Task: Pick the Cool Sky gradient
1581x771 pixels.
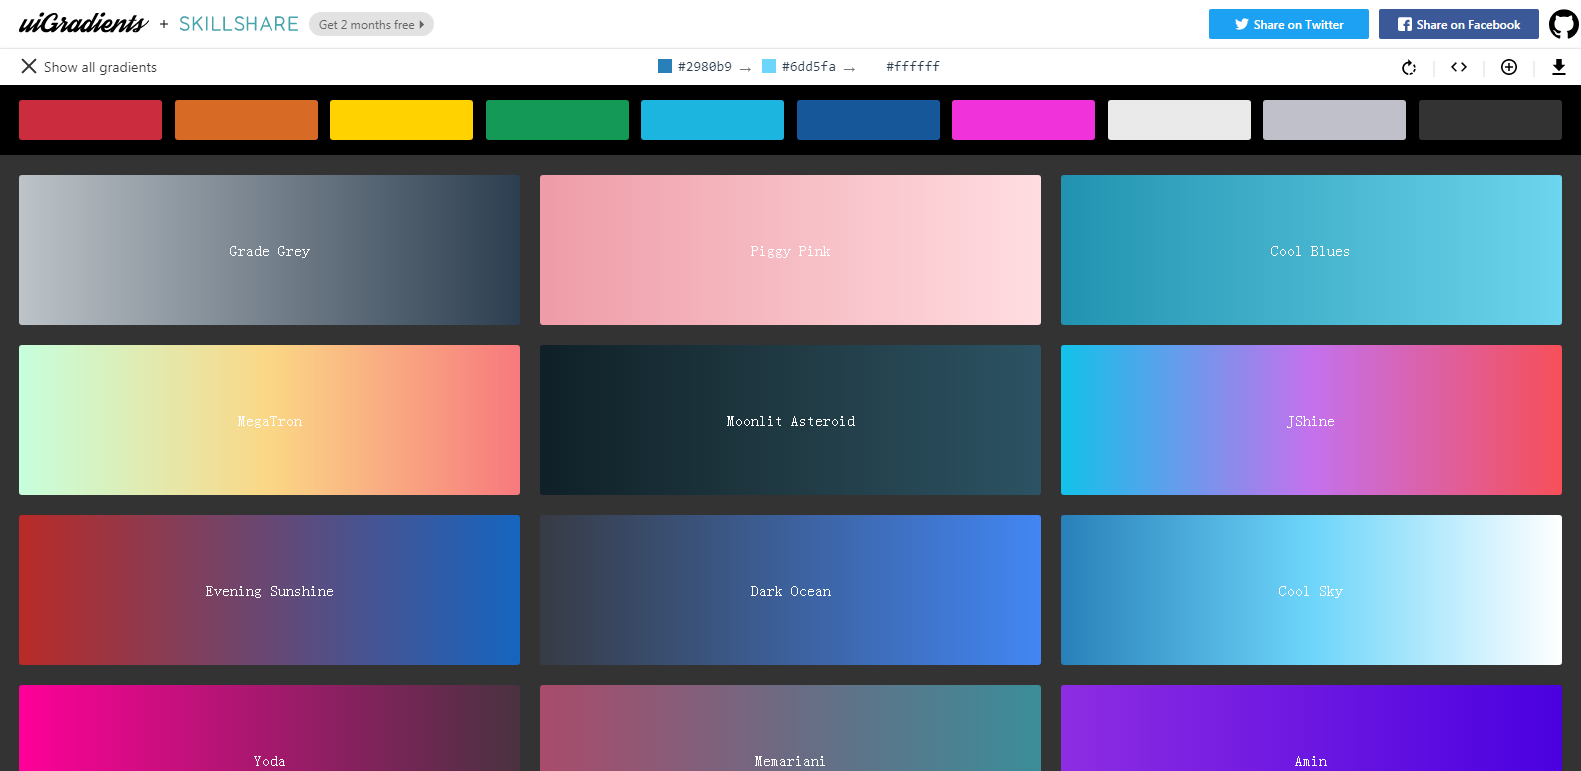Action: click(1311, 590)
